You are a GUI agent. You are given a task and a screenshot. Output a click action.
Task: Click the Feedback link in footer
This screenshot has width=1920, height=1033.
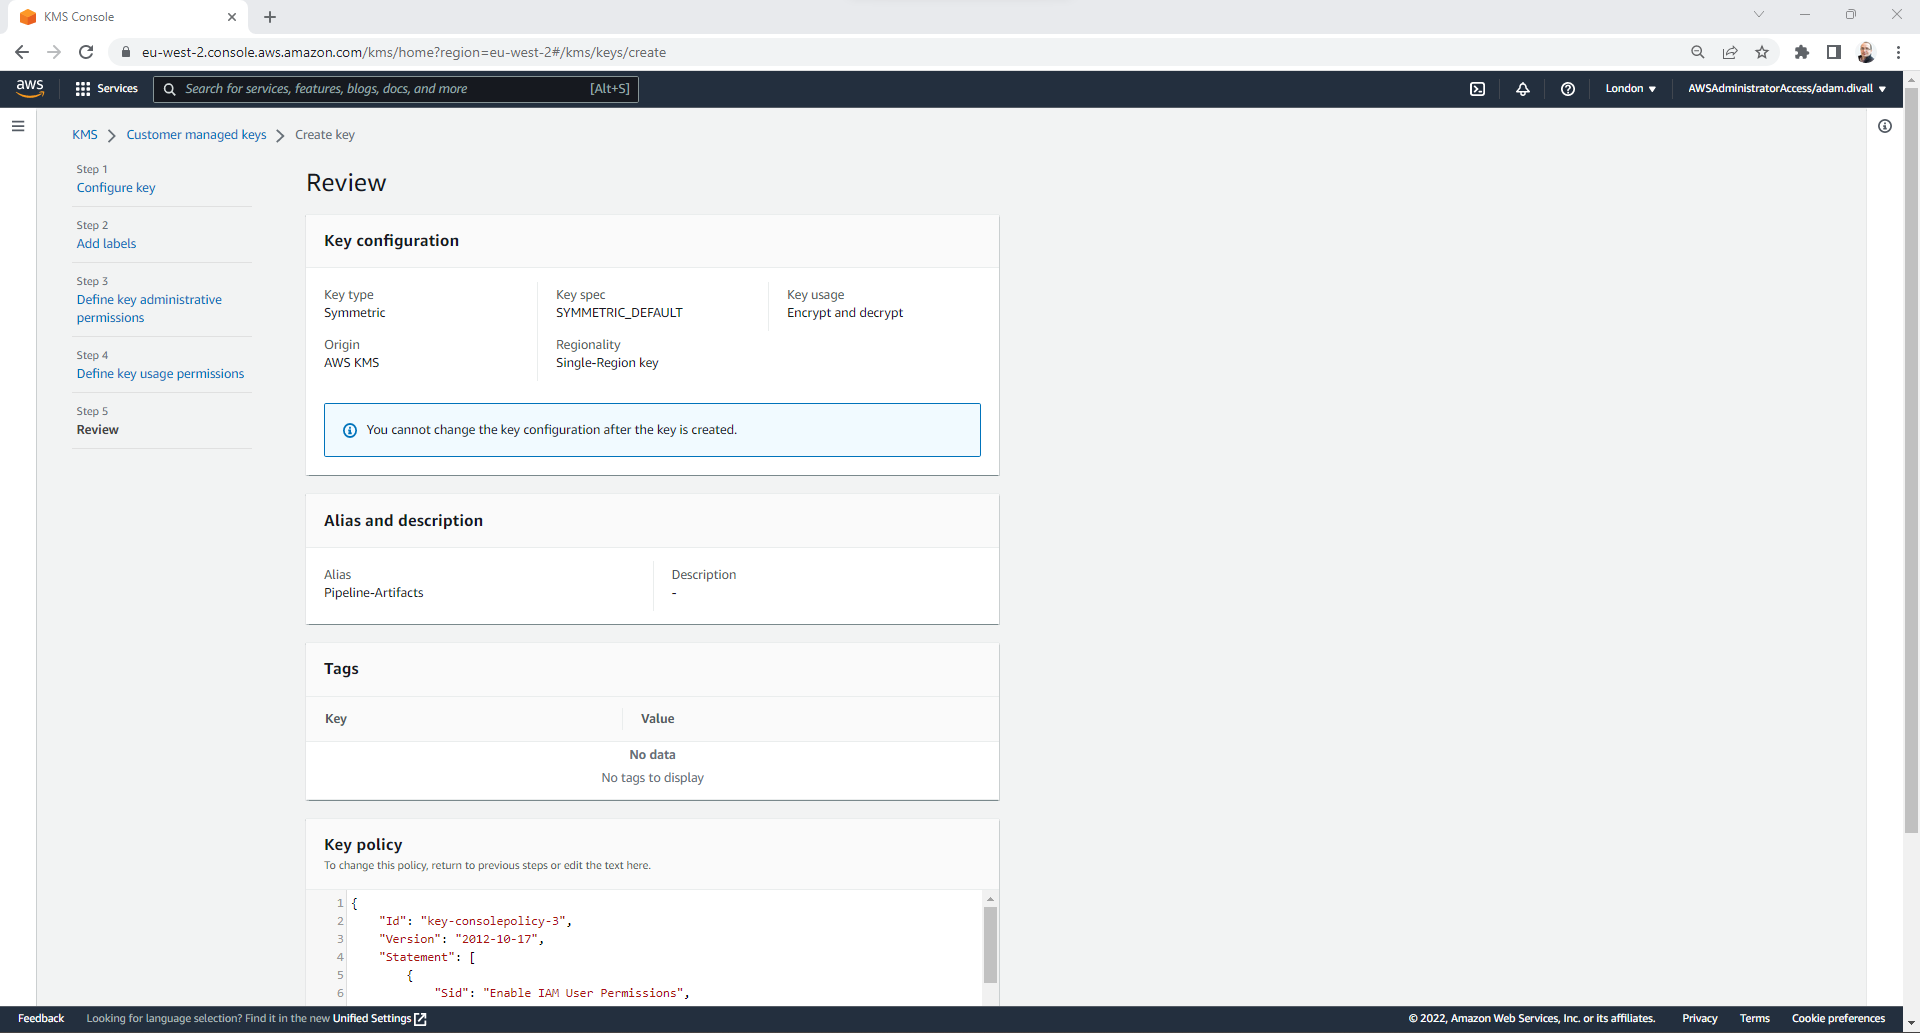pyautogui.click(x=41, y=1019)
